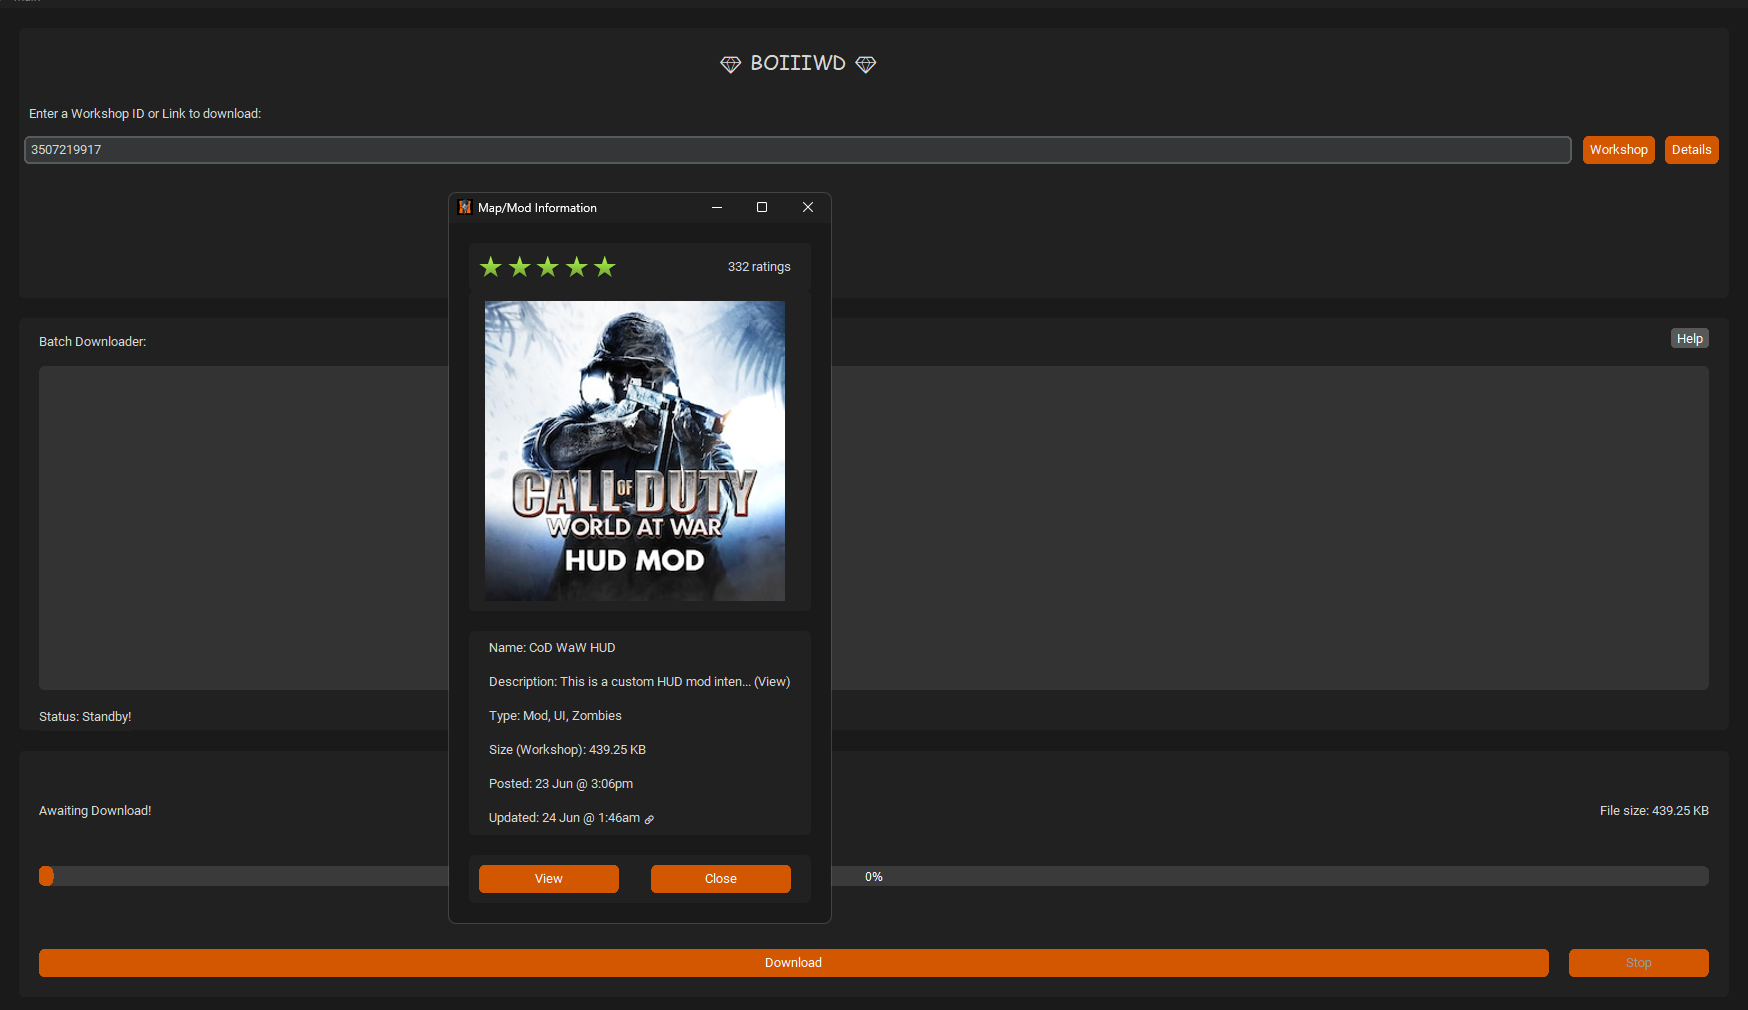
Task: Click the CoD World at War HUD Mod thumbnail
Action: (x=635, y=451)
